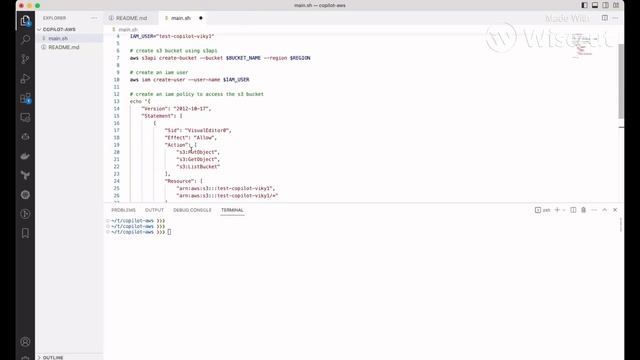Toggle primary side bar visibility
Image resolution: width=640 pixels, height=360 pixels.
(x=584, y=5)
